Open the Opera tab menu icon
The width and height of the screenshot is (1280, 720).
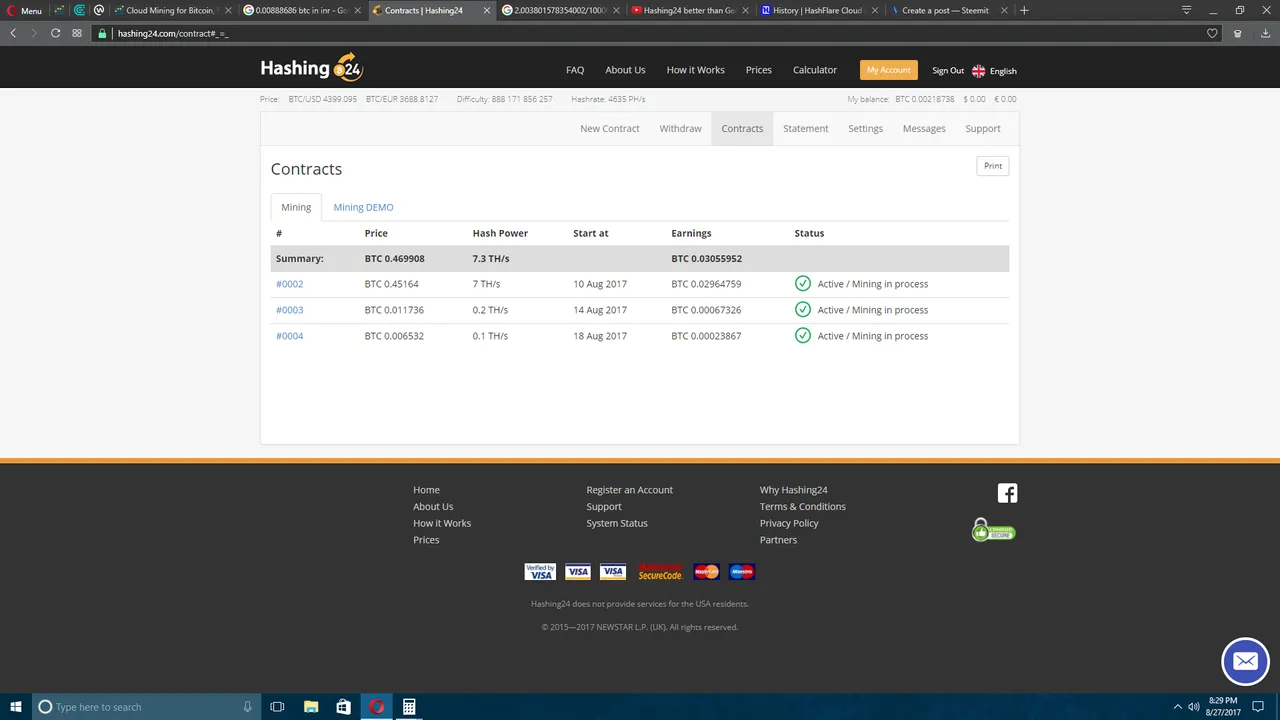click(1187, 10)
